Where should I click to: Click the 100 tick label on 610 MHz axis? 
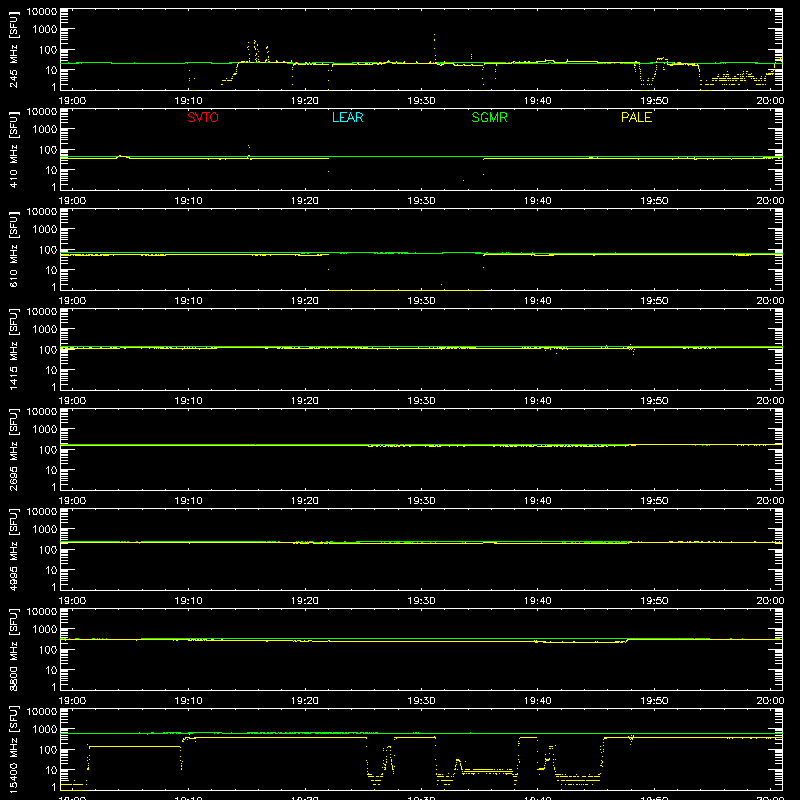pyautogui.click(x=48, y=250)
